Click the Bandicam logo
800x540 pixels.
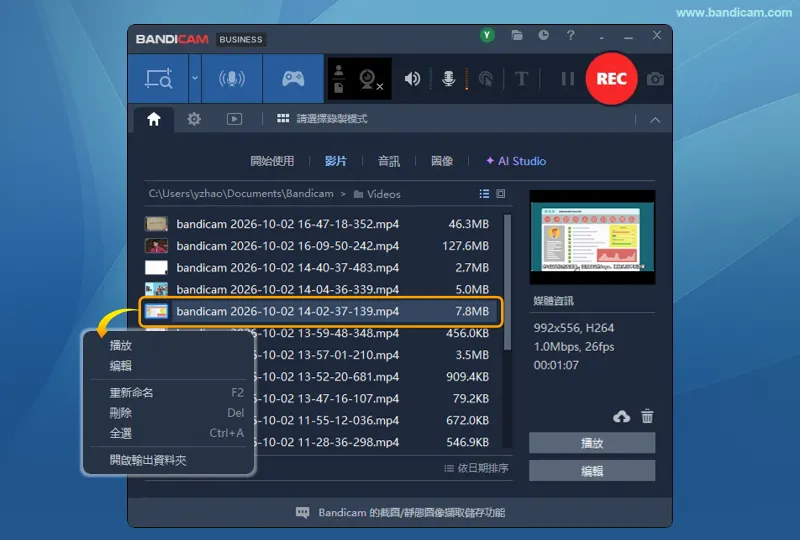172,39
